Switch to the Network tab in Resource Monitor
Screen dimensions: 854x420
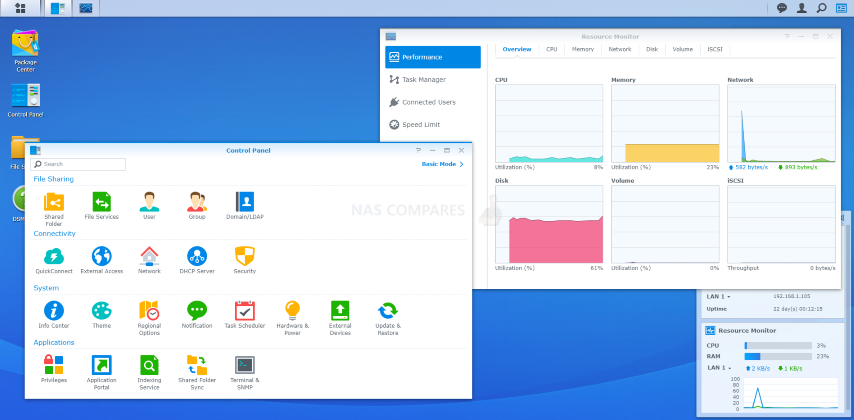620,49
